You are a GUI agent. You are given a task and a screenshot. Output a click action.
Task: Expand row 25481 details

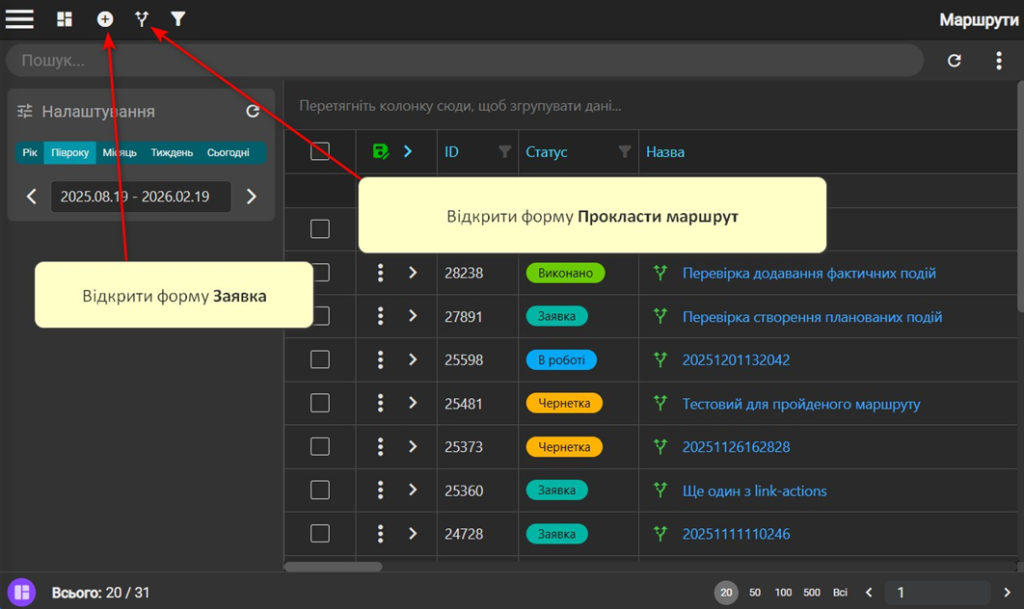(x=412, y=403)
